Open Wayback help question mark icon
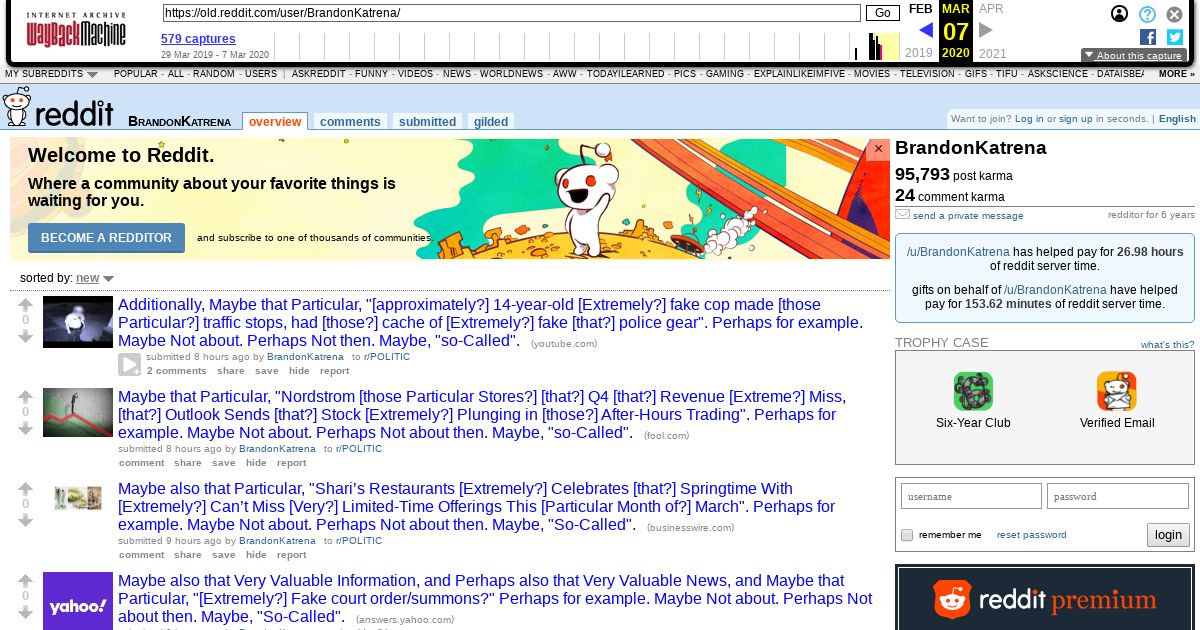Screen dimensions: 1200x630 (x=1147, y=14)
